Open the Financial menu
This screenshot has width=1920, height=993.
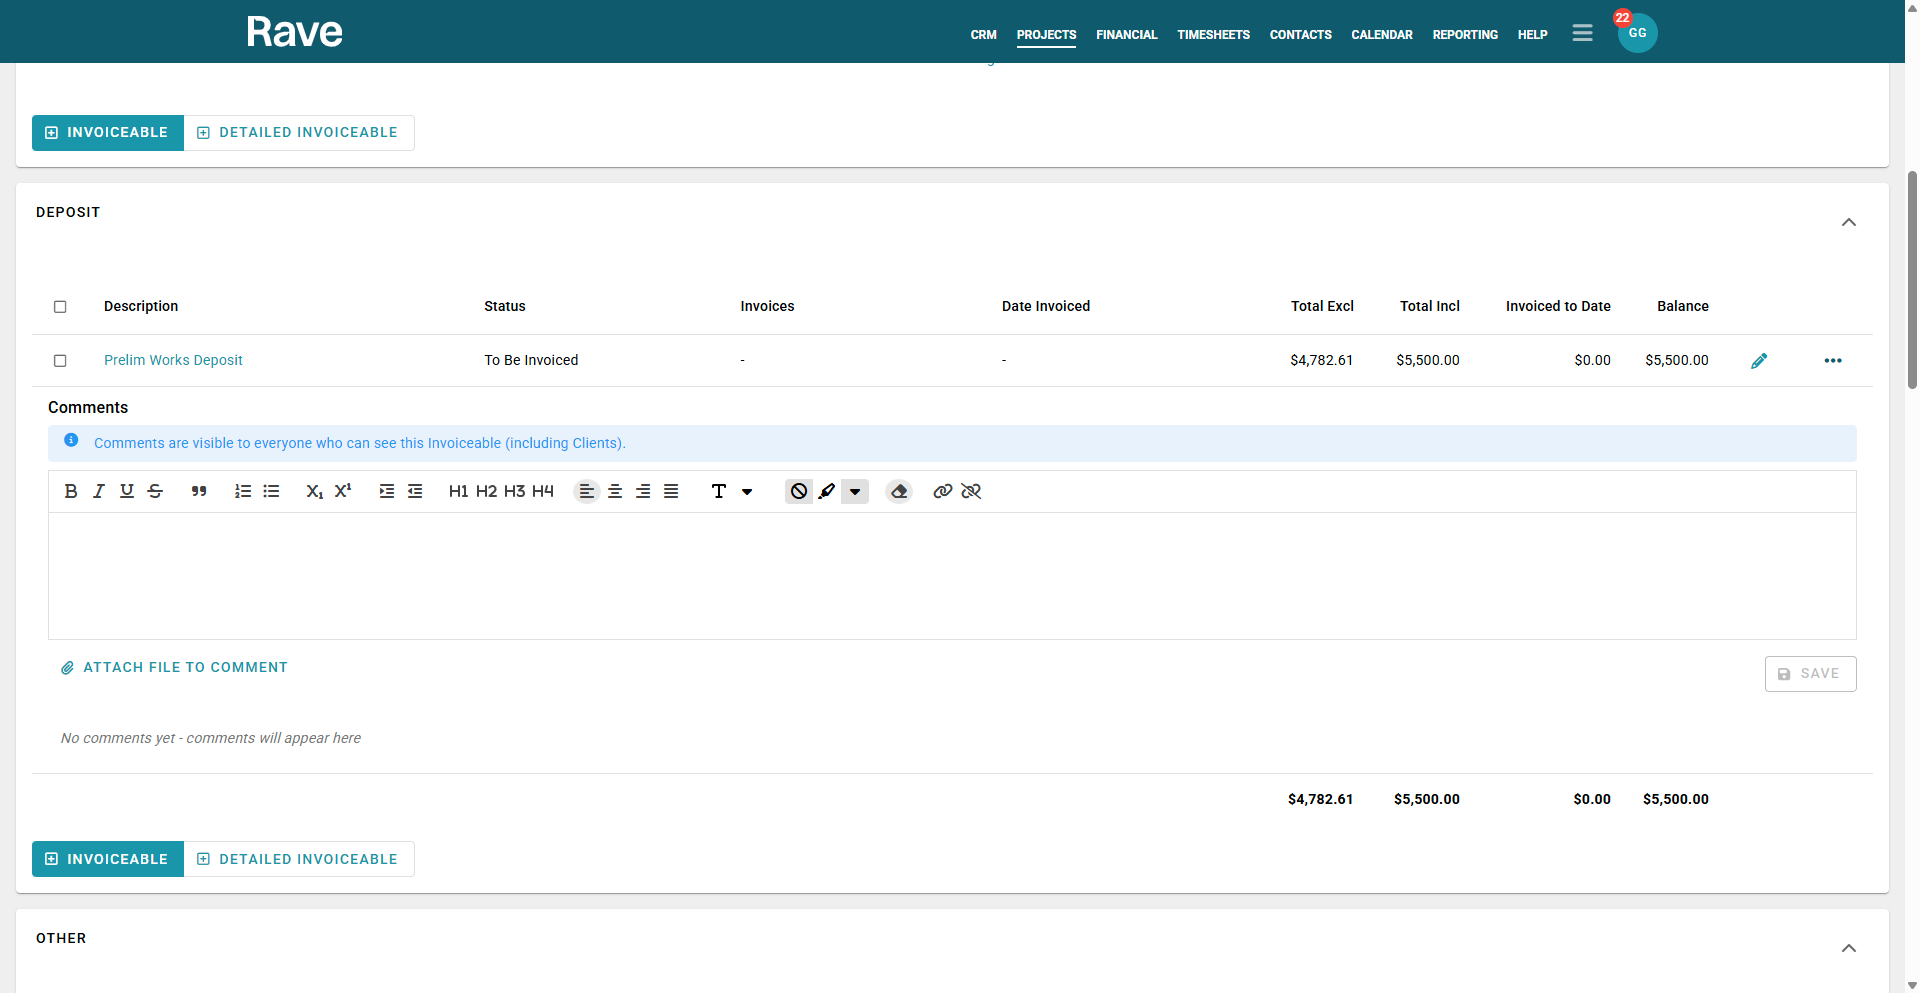[x=1126, y=35]
